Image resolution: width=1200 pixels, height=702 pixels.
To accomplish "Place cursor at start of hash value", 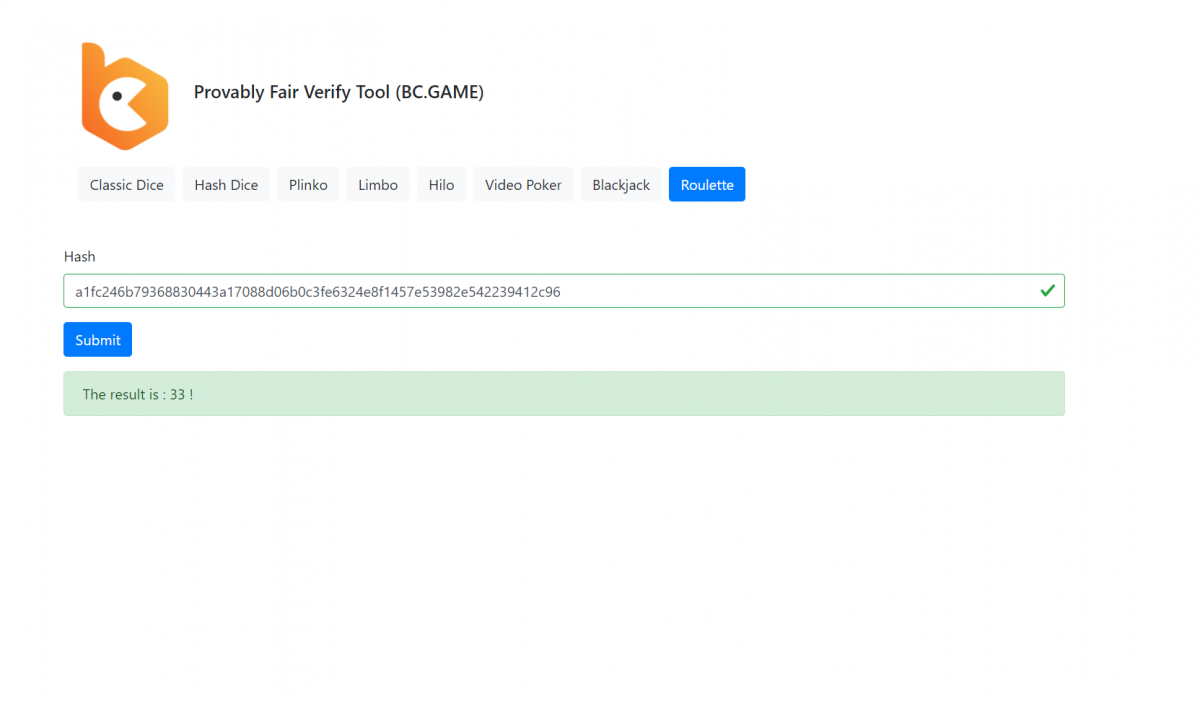I will (75, 291).
